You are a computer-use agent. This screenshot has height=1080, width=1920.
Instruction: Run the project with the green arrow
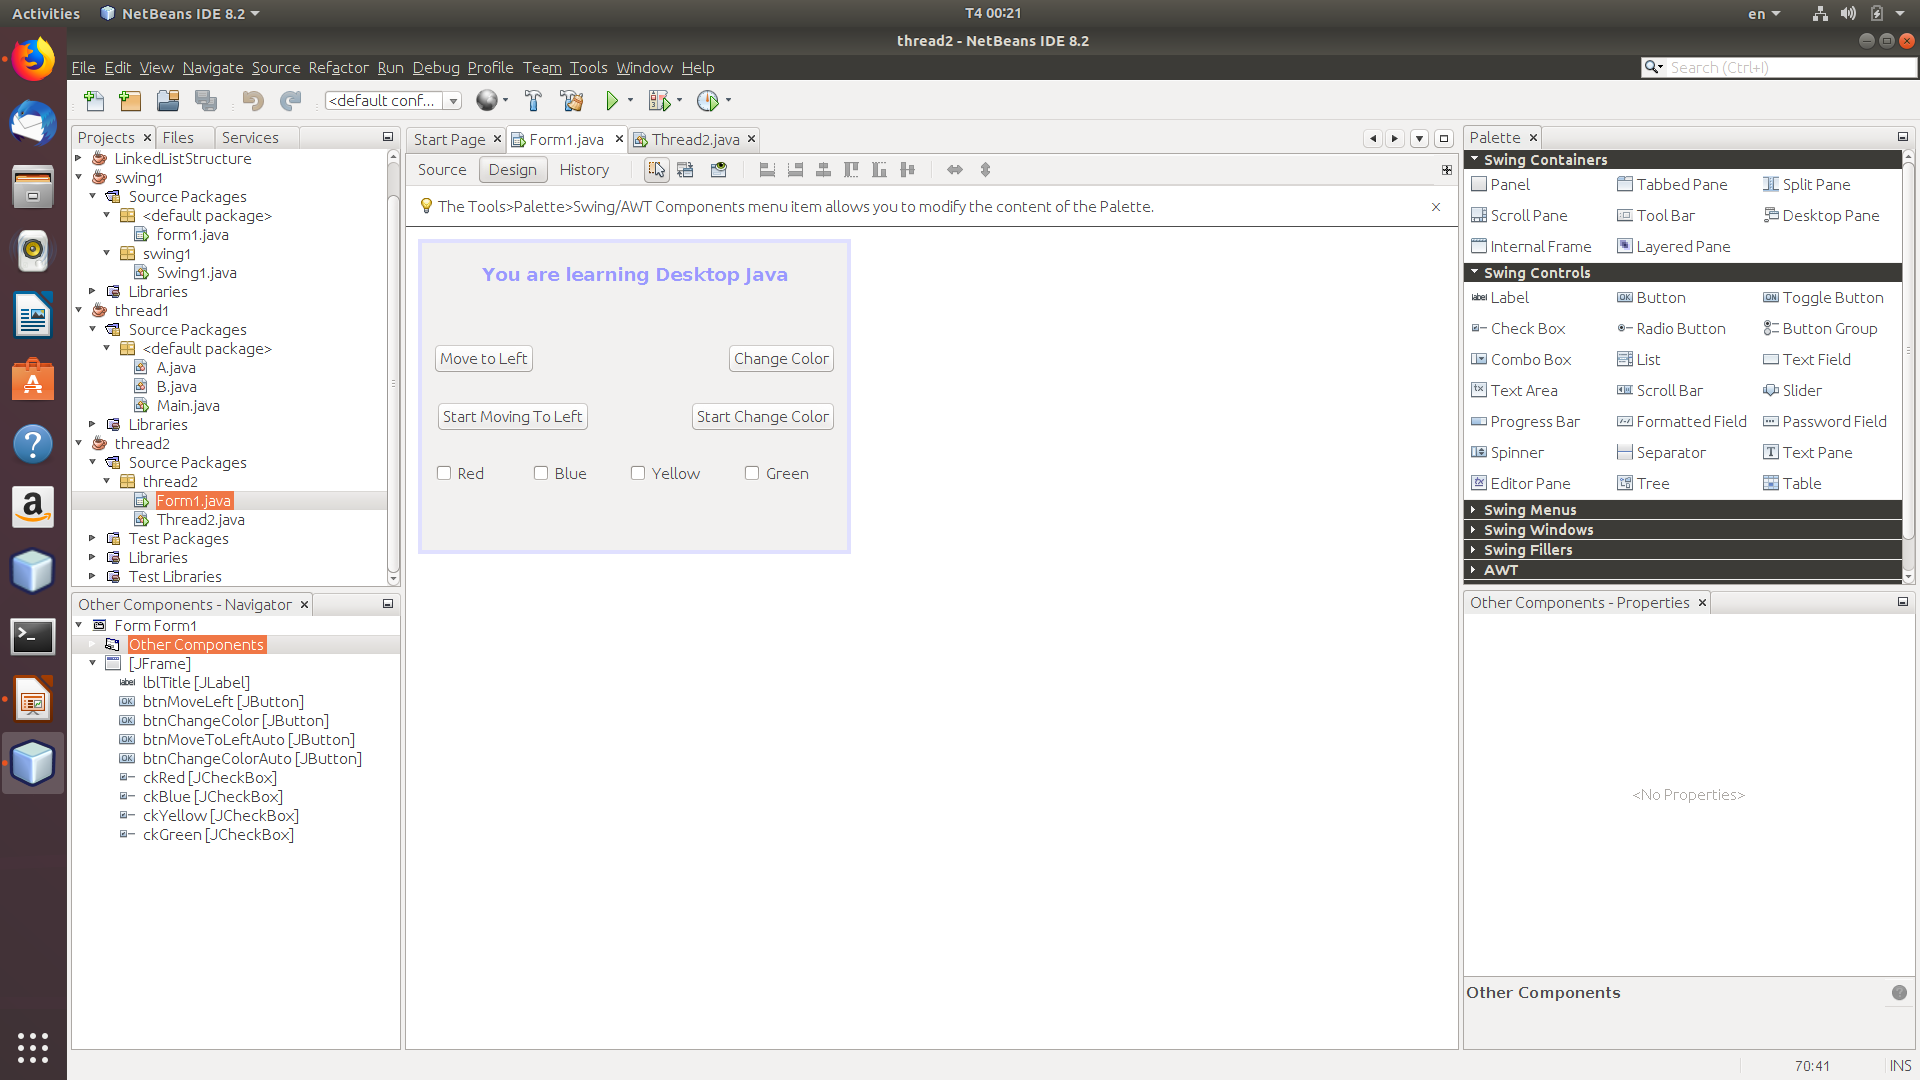(612, 101)
